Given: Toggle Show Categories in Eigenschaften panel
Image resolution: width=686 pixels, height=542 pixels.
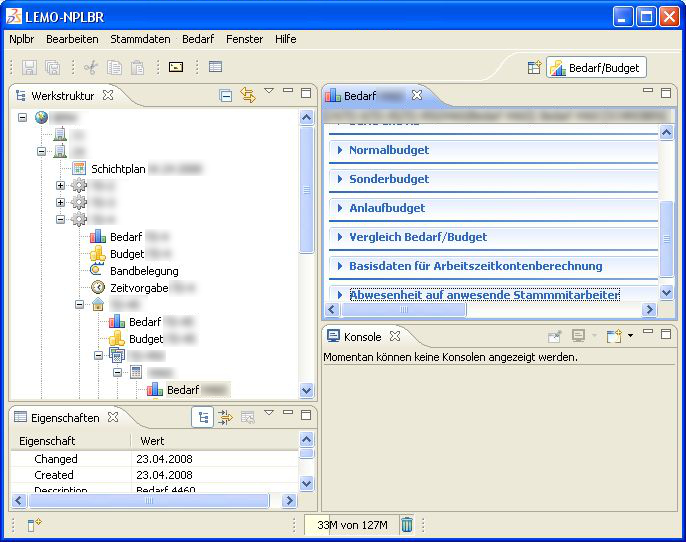Looking at the screenshot, I should pyautogui.click(x=203, y=417).
